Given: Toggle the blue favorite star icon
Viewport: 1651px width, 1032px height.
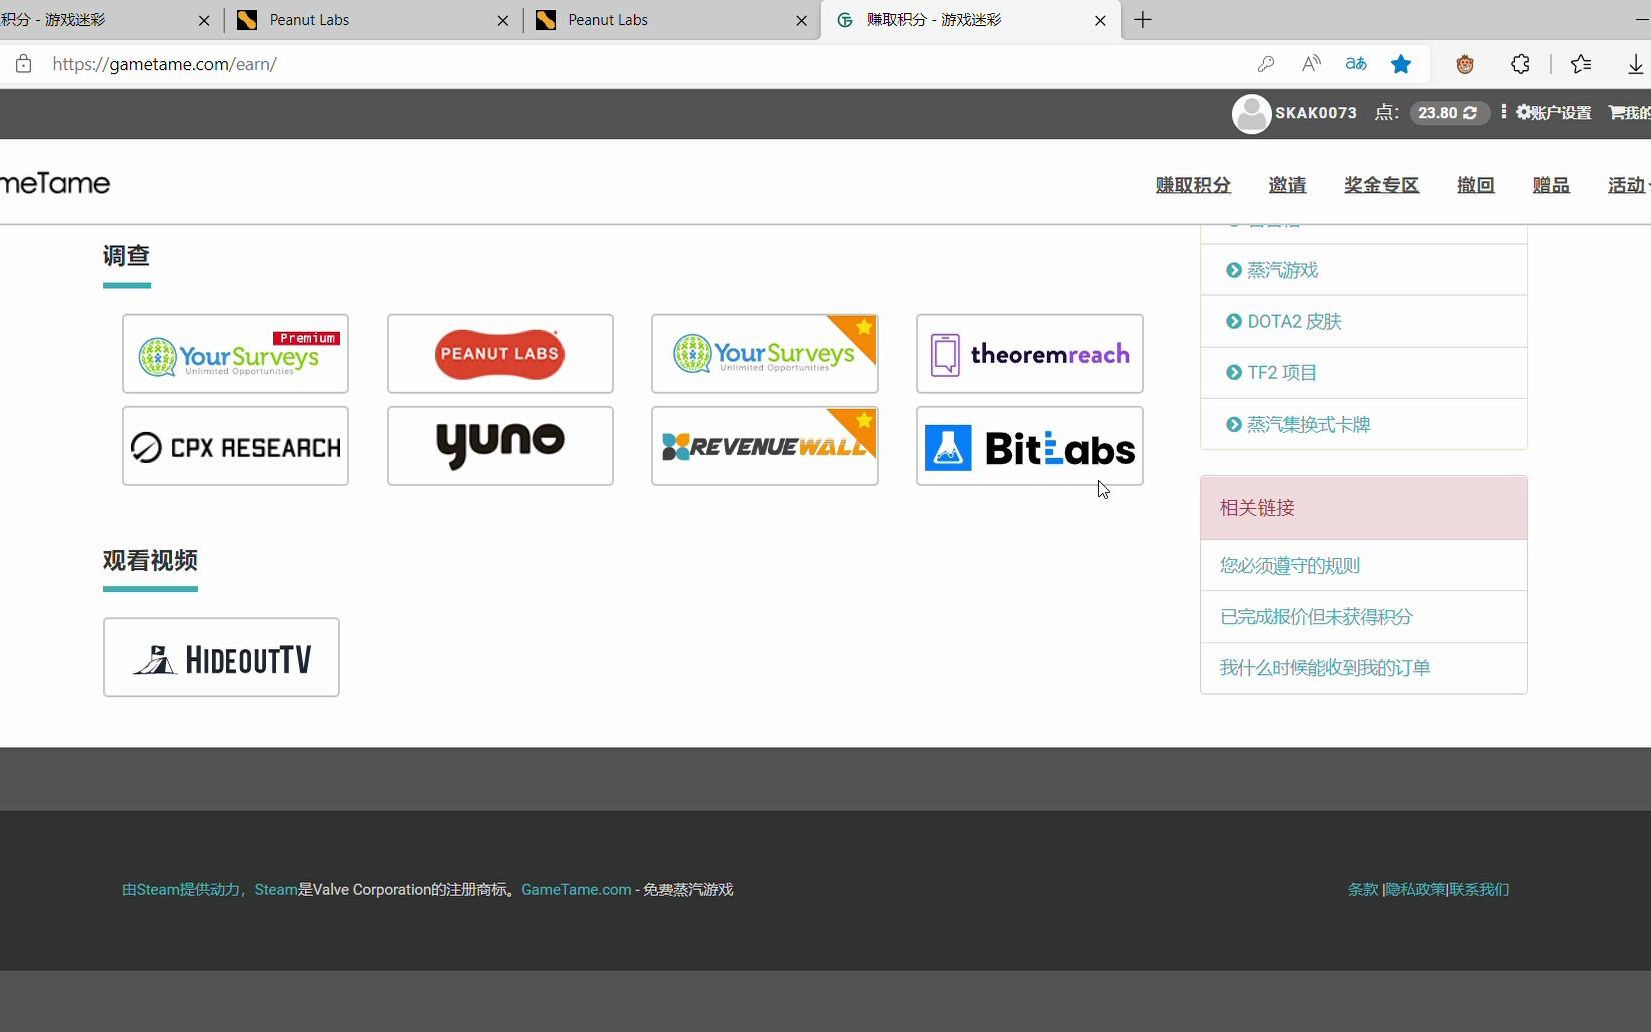Looking at the screenshot, I should [x=1401, y=64].
